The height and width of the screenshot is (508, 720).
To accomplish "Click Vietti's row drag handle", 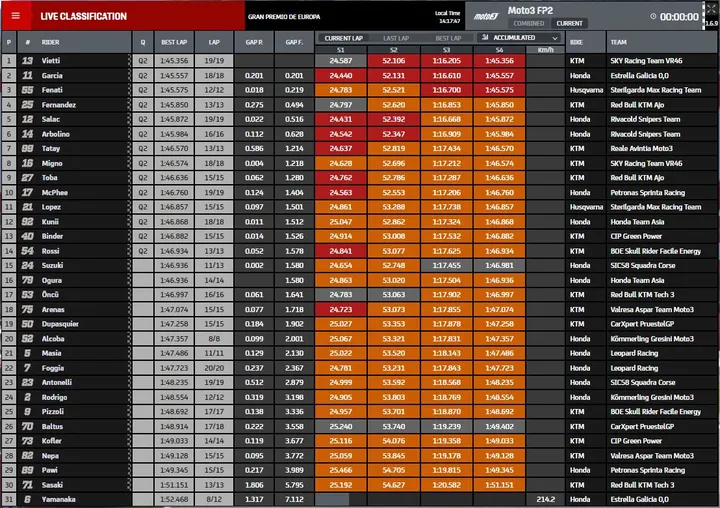I will tap(129, 61).
